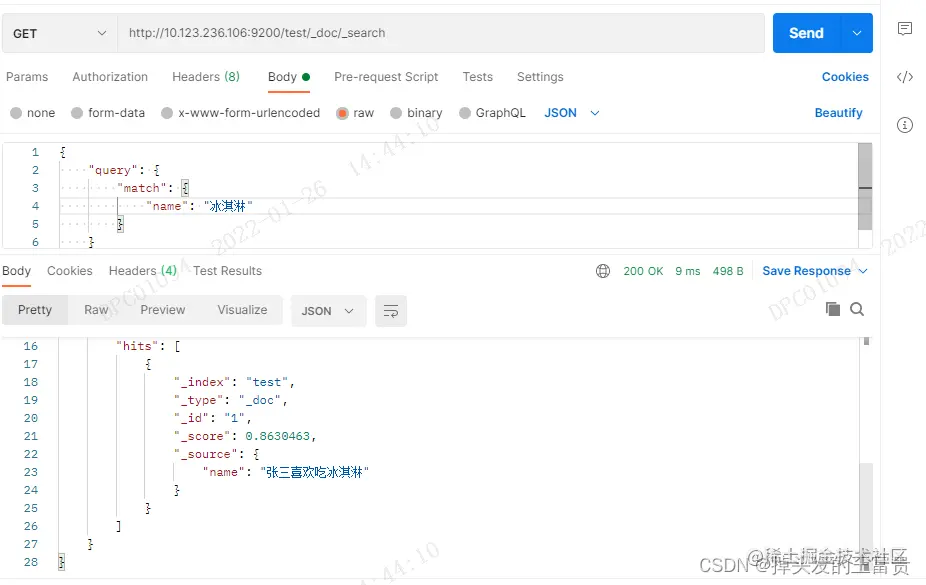Select the raw body type
Screen dimensions: 926x585
pyautogui.click(x=355, y=113)
